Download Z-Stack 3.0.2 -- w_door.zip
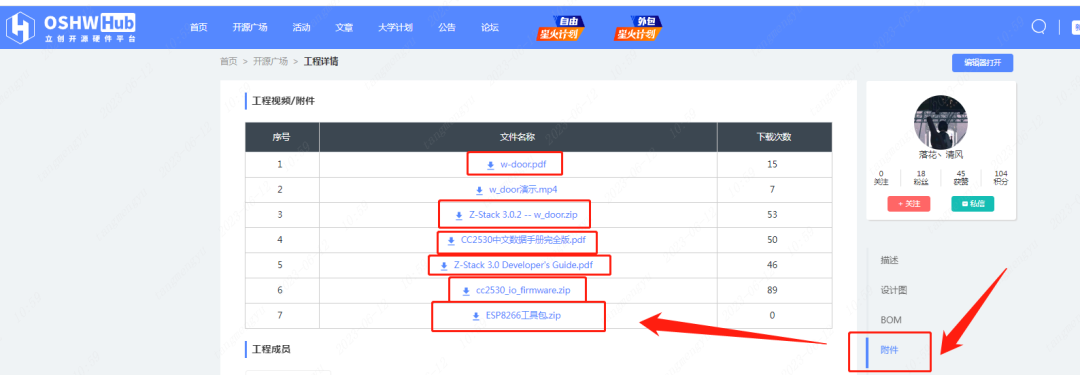The image size is (1080, 375). coord(523,215)
